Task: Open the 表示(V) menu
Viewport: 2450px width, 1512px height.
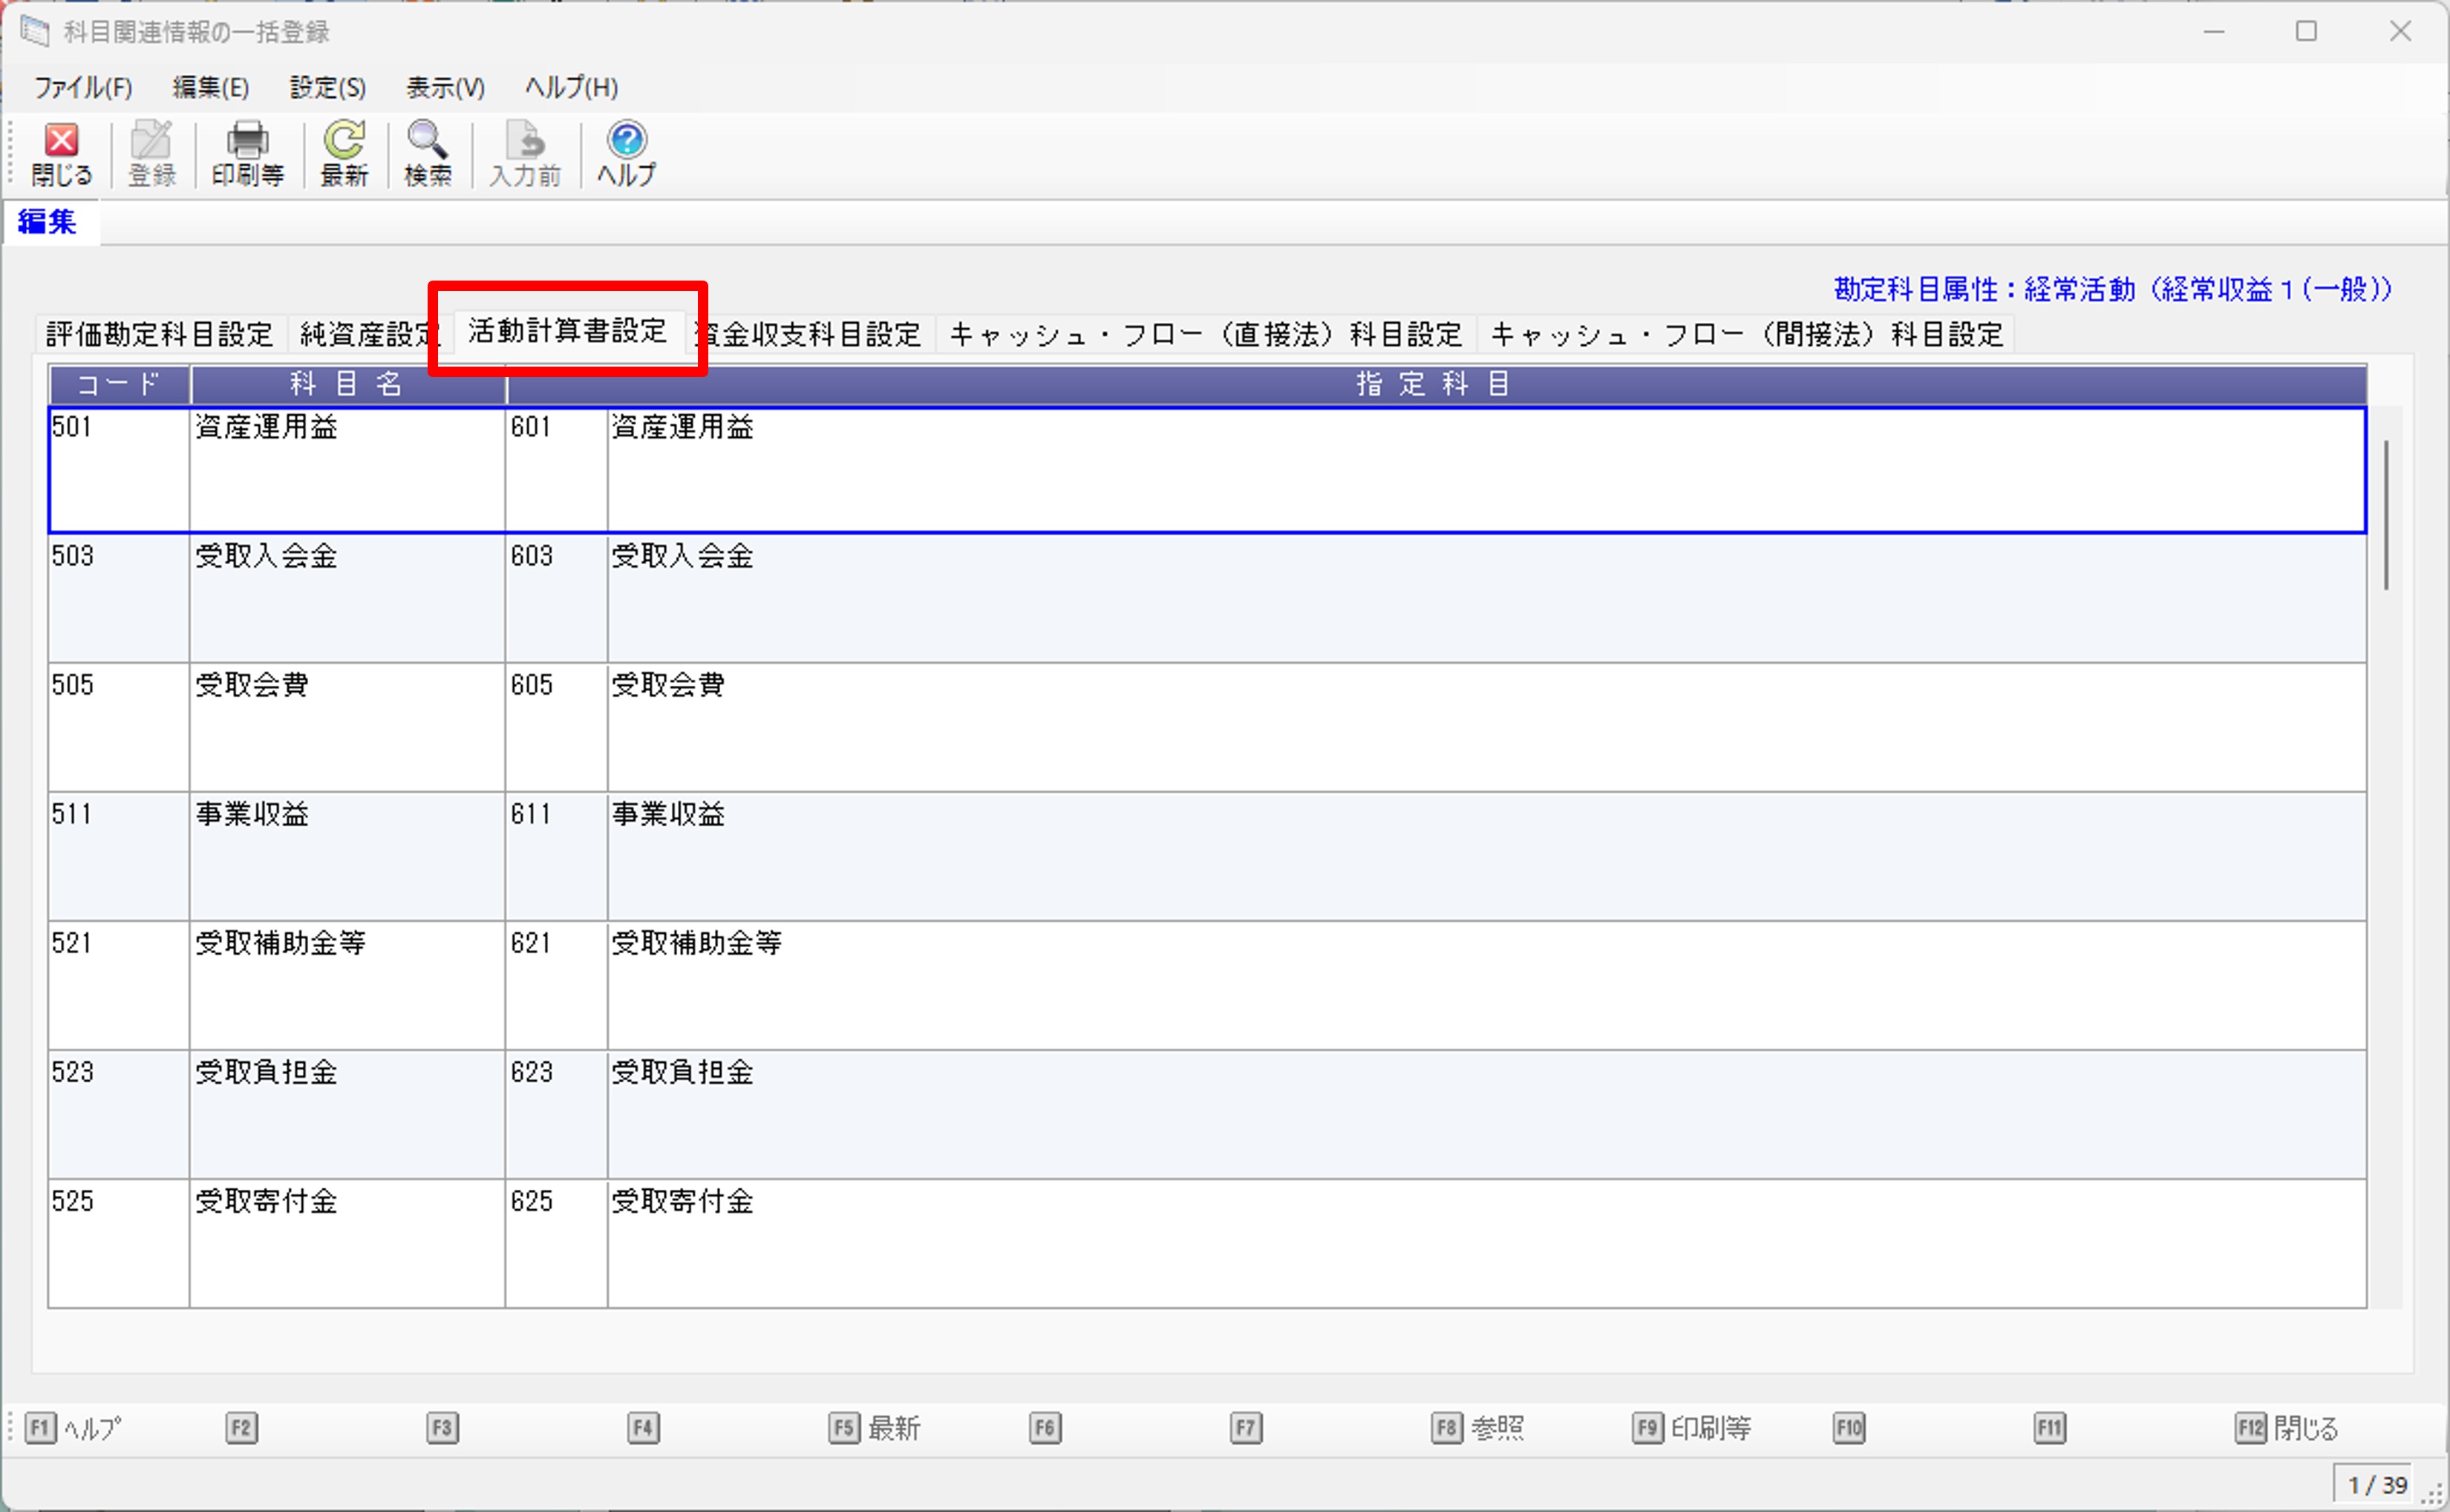Action: pyautogui.click(x=445, y=88)
